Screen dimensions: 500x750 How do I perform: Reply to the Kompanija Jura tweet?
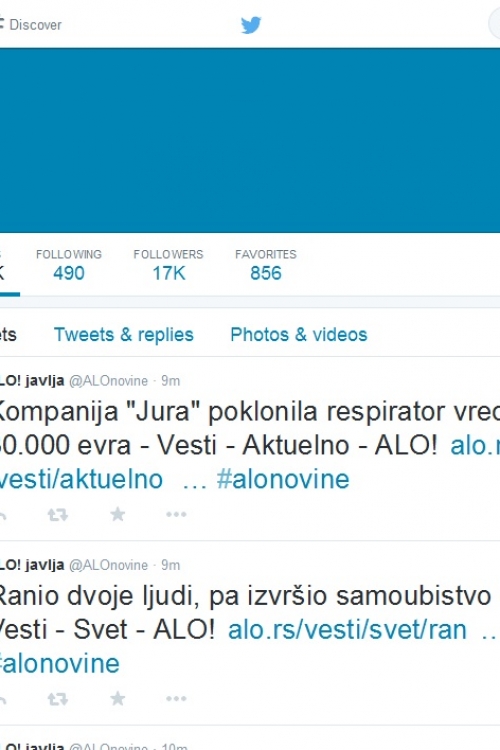(2, 515)
